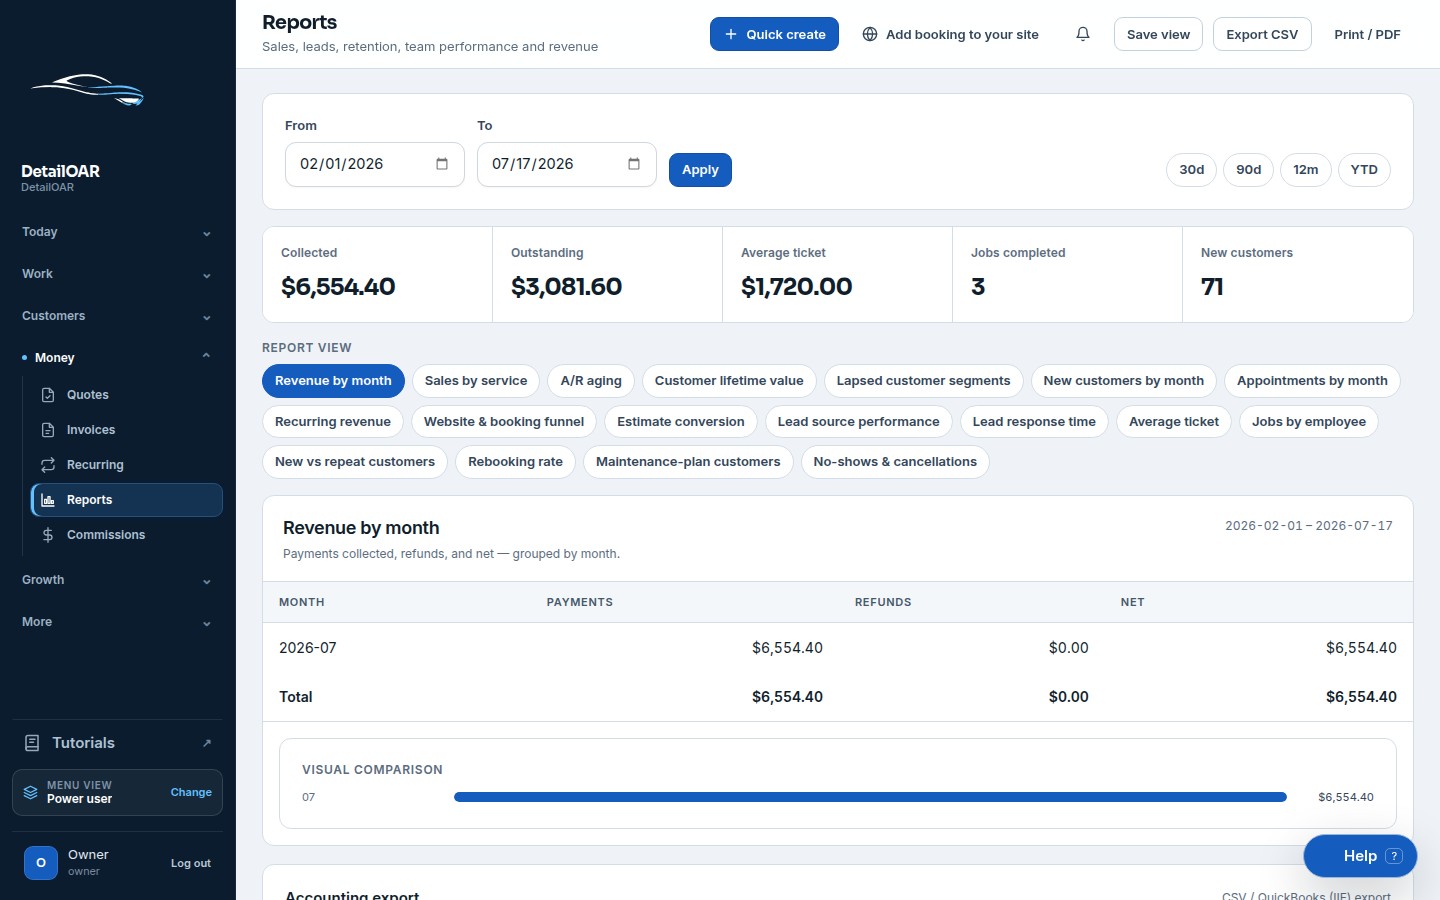Screen dimensions: 1440x900
Task: Switch to A/R aging report
Action: (x=591, y=381)
